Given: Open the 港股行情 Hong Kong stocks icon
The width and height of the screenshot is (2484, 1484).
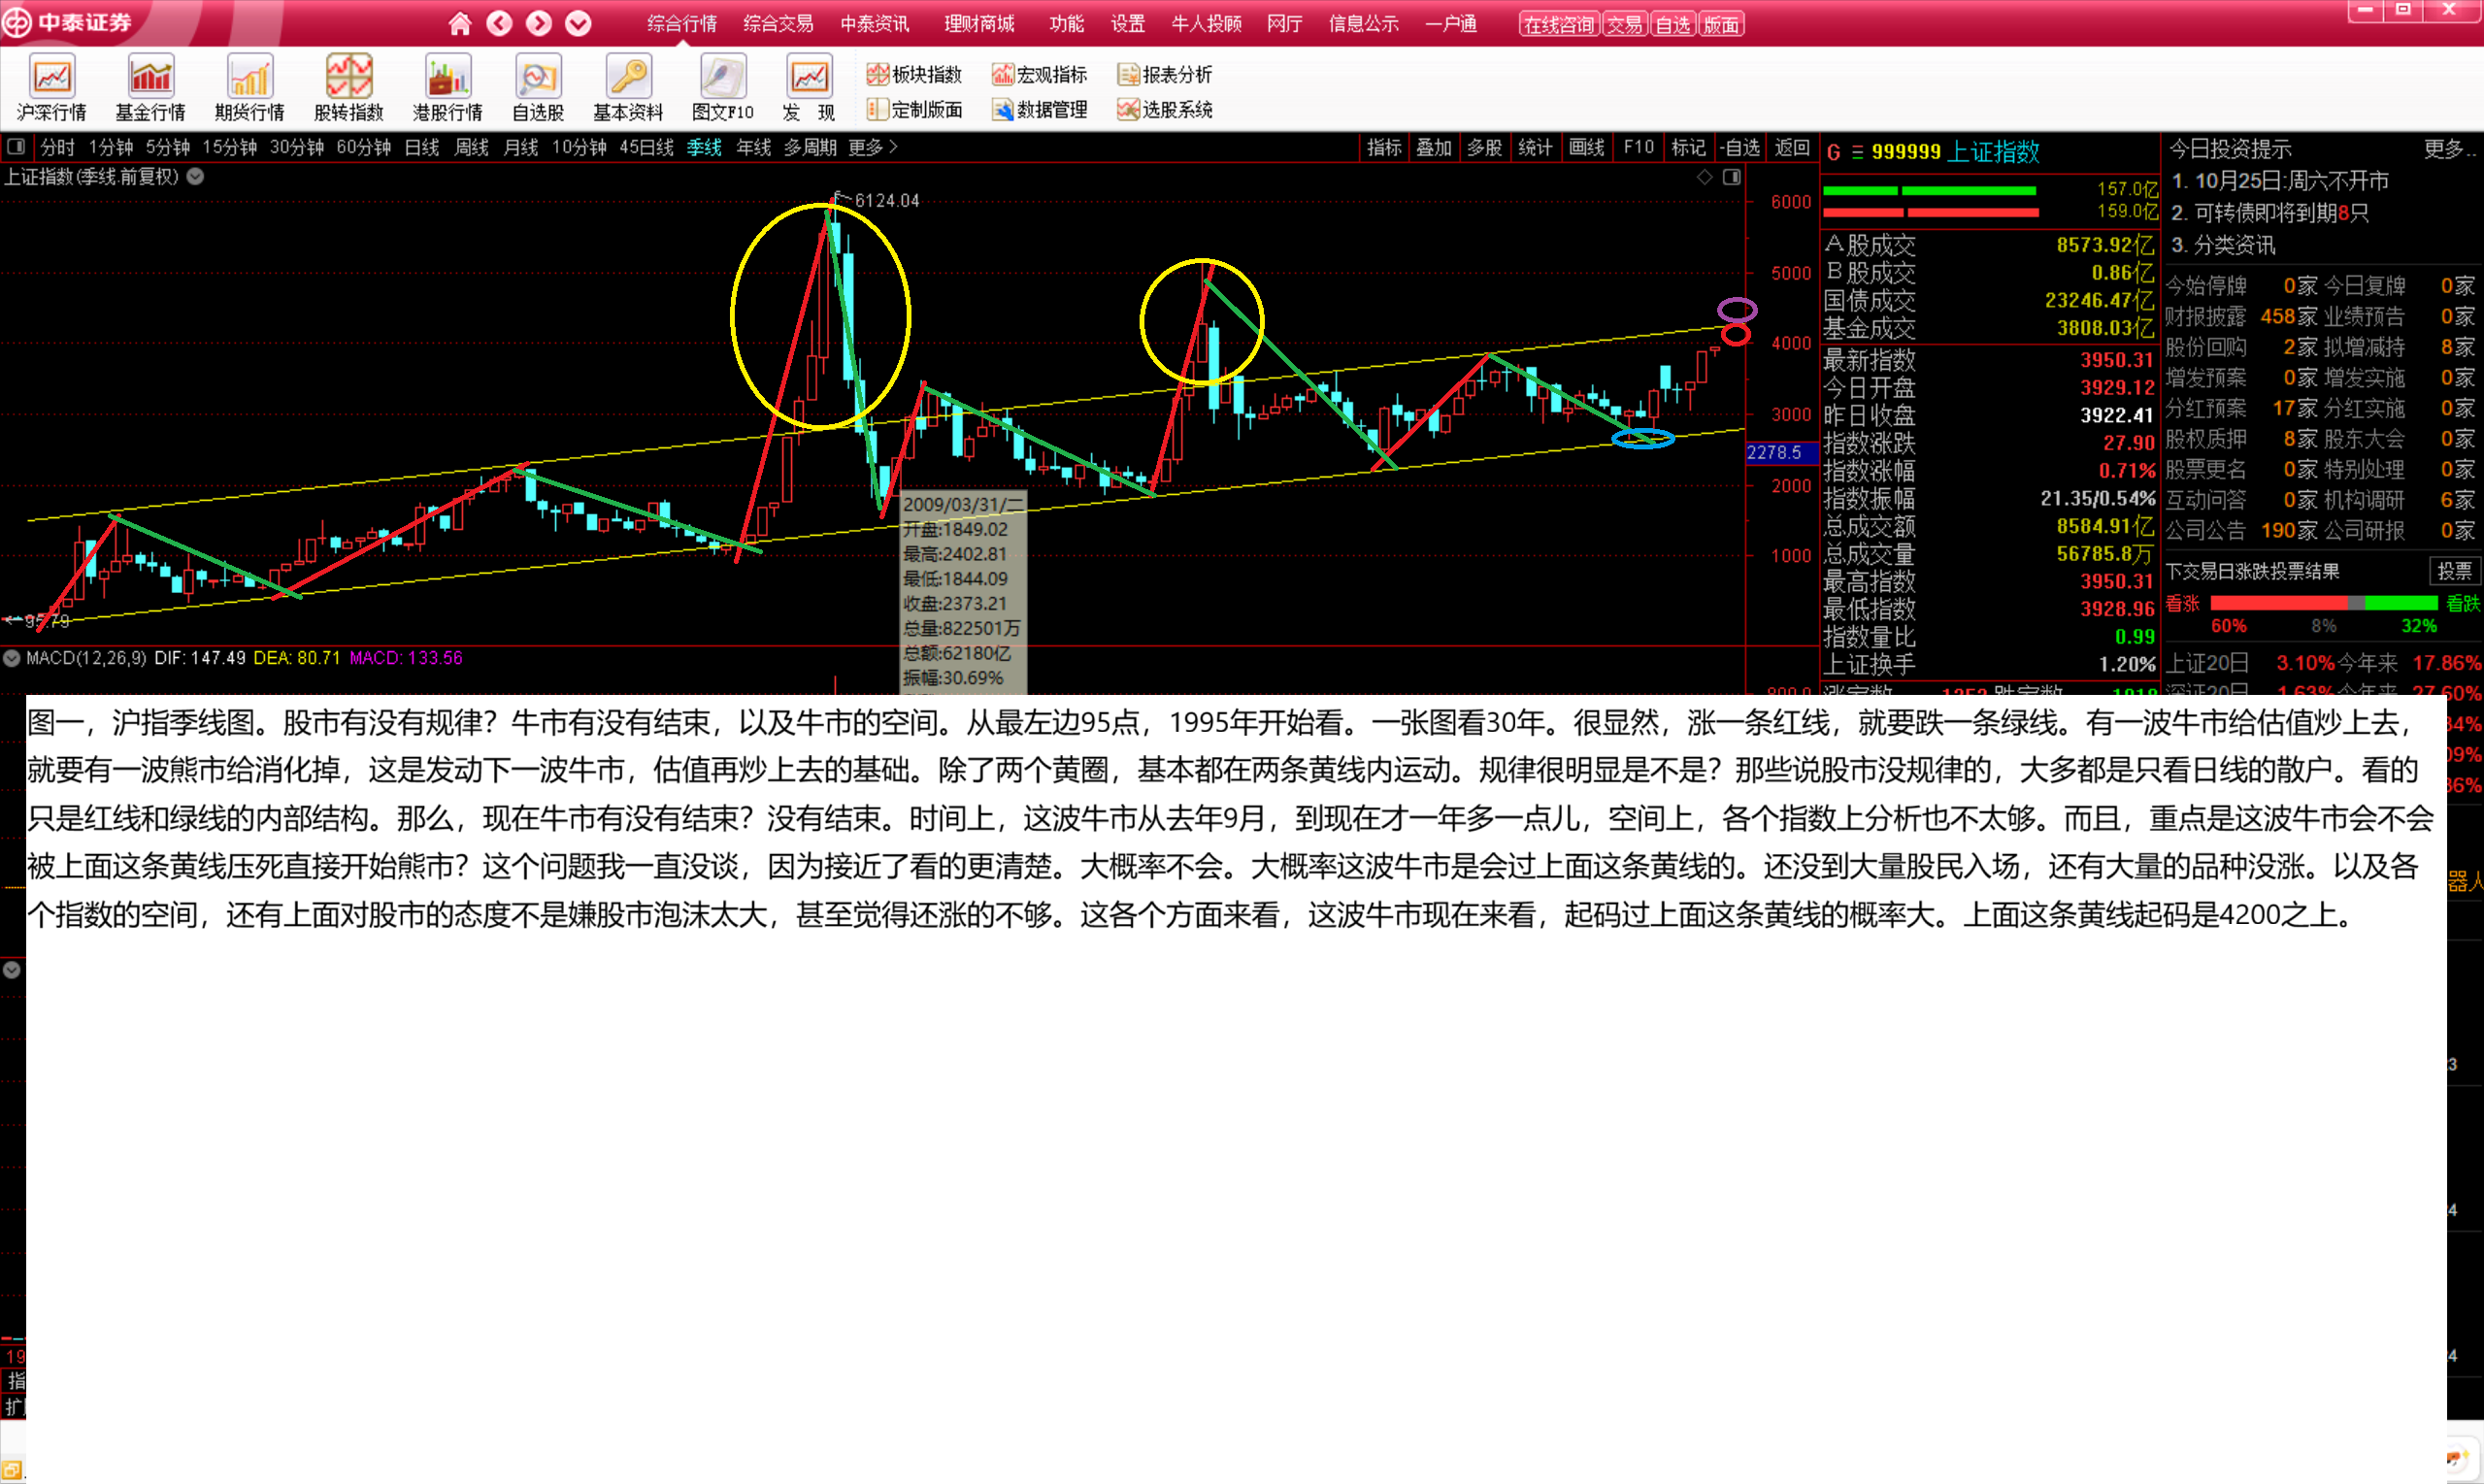Looking at the screenshot, I should 447,78.
